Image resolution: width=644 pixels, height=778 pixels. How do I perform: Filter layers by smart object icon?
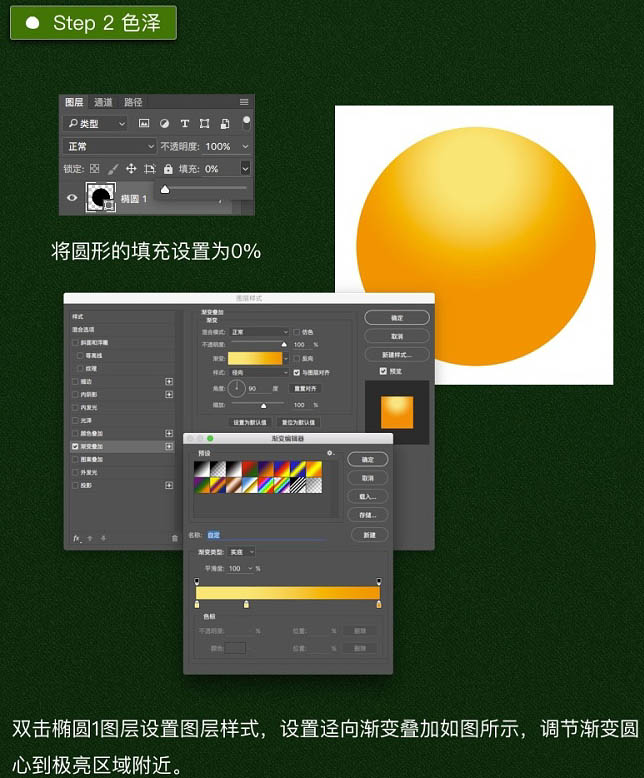(225, 124)
